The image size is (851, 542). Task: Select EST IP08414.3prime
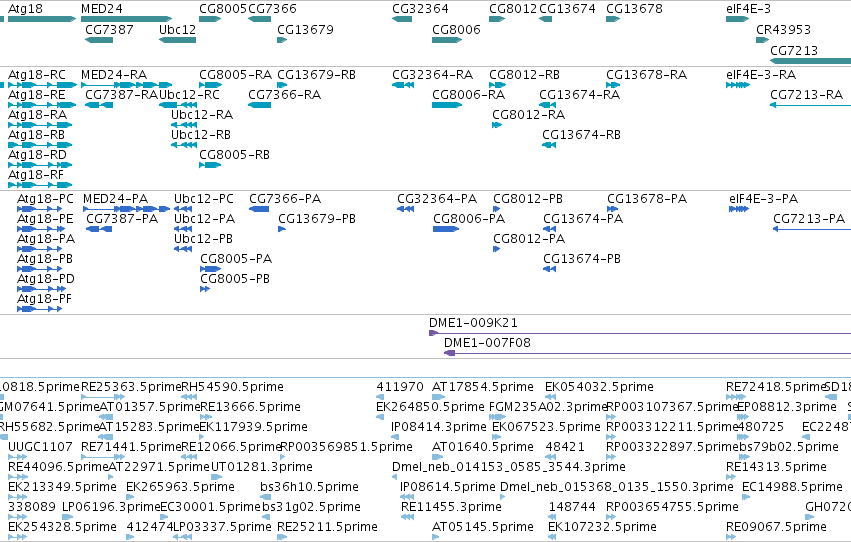pos(395,437)
